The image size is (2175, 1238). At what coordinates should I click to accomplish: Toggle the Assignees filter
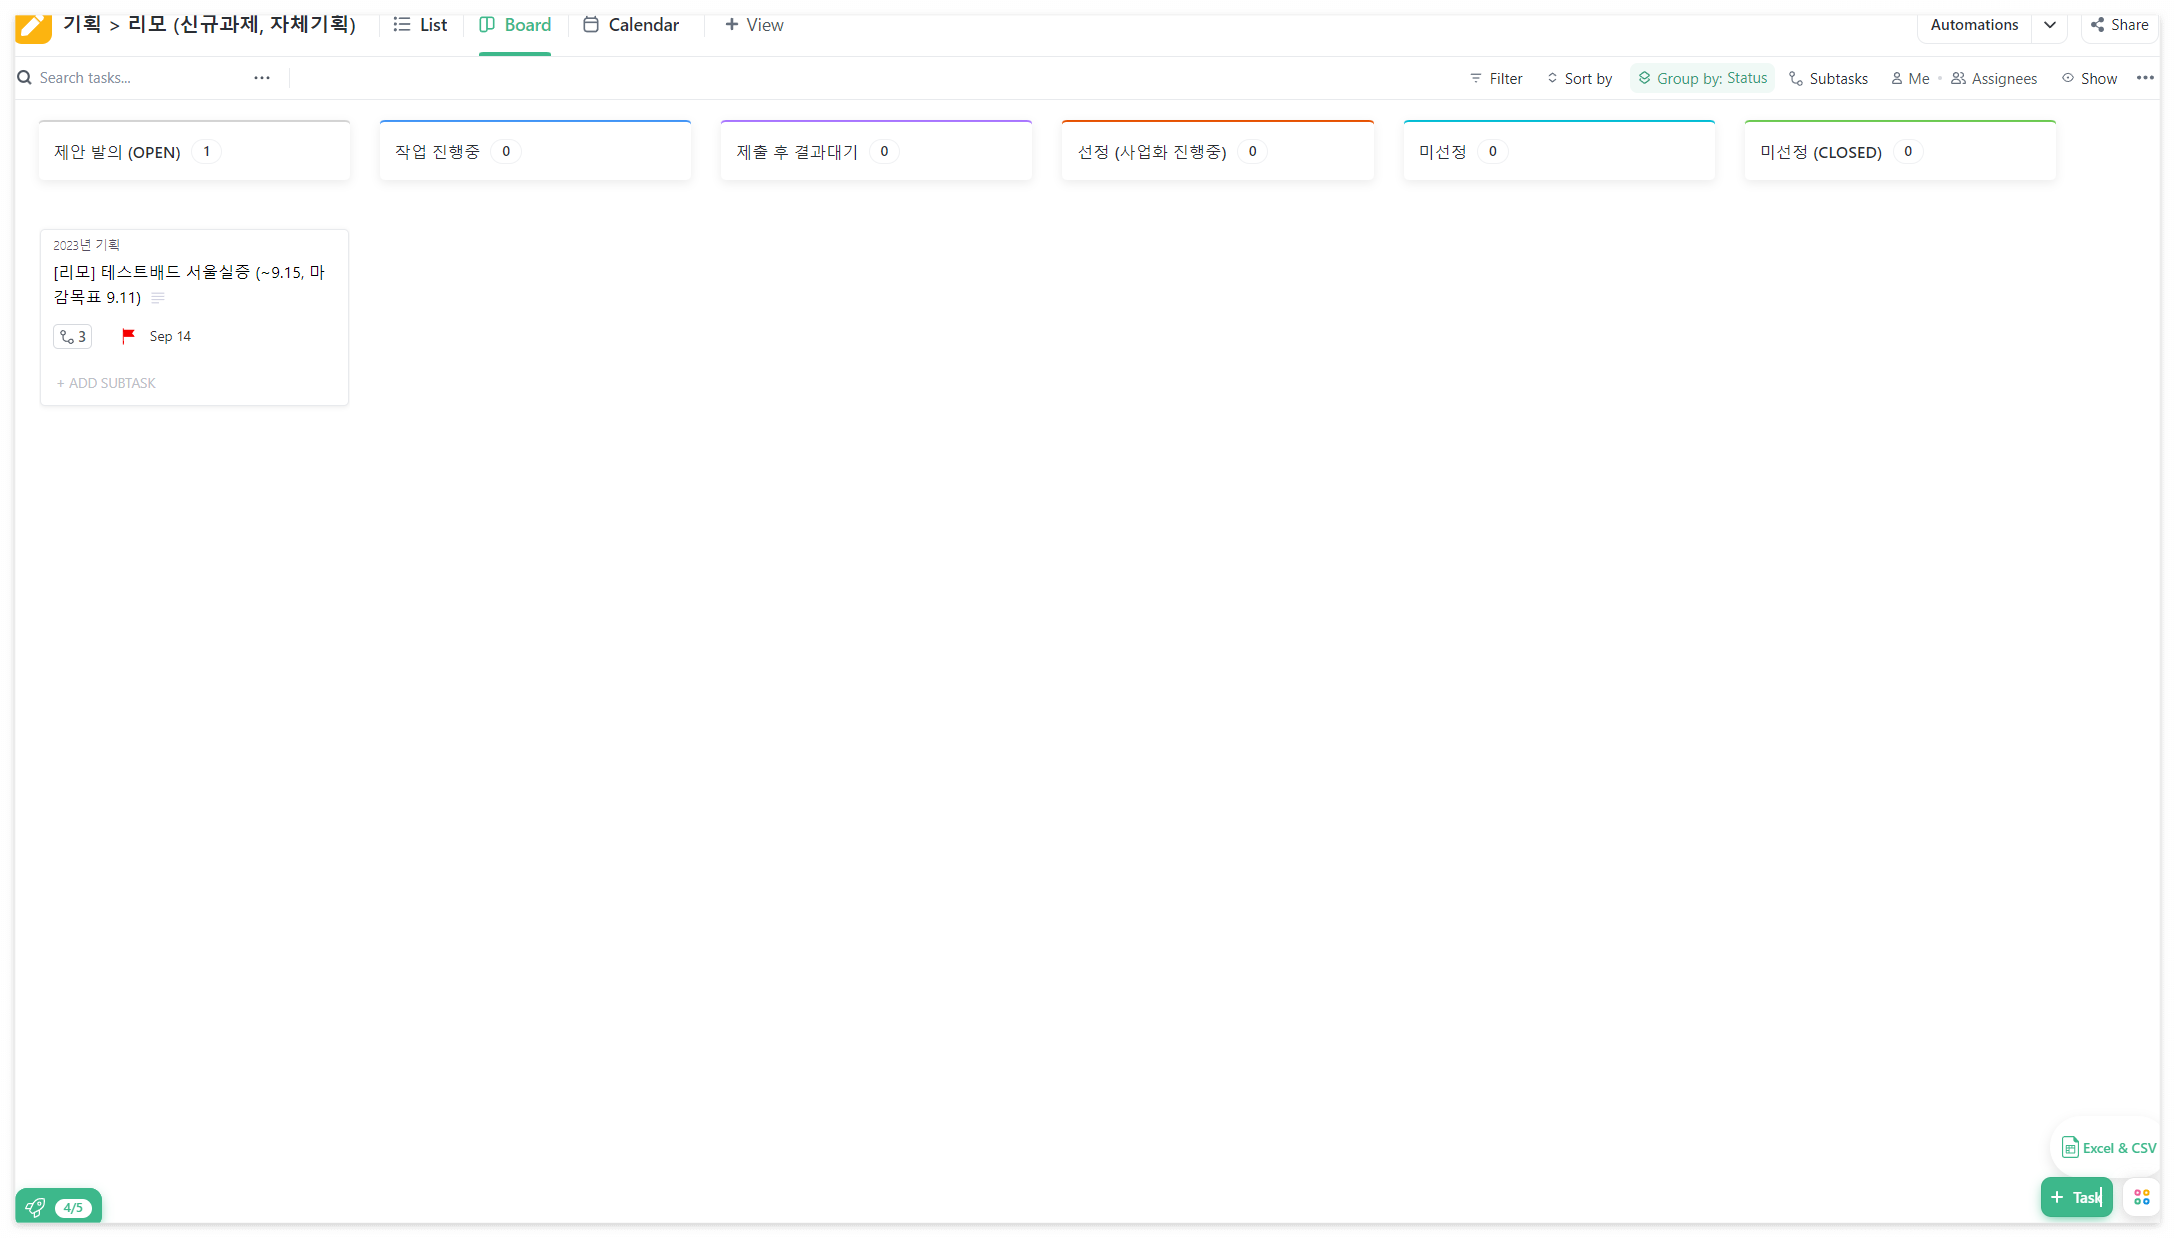tap(1994, 79)
